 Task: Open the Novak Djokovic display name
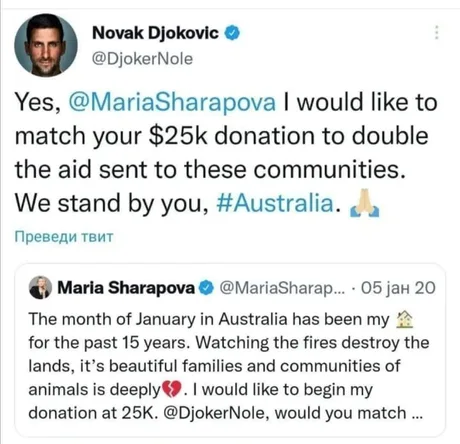coord(155,33)
